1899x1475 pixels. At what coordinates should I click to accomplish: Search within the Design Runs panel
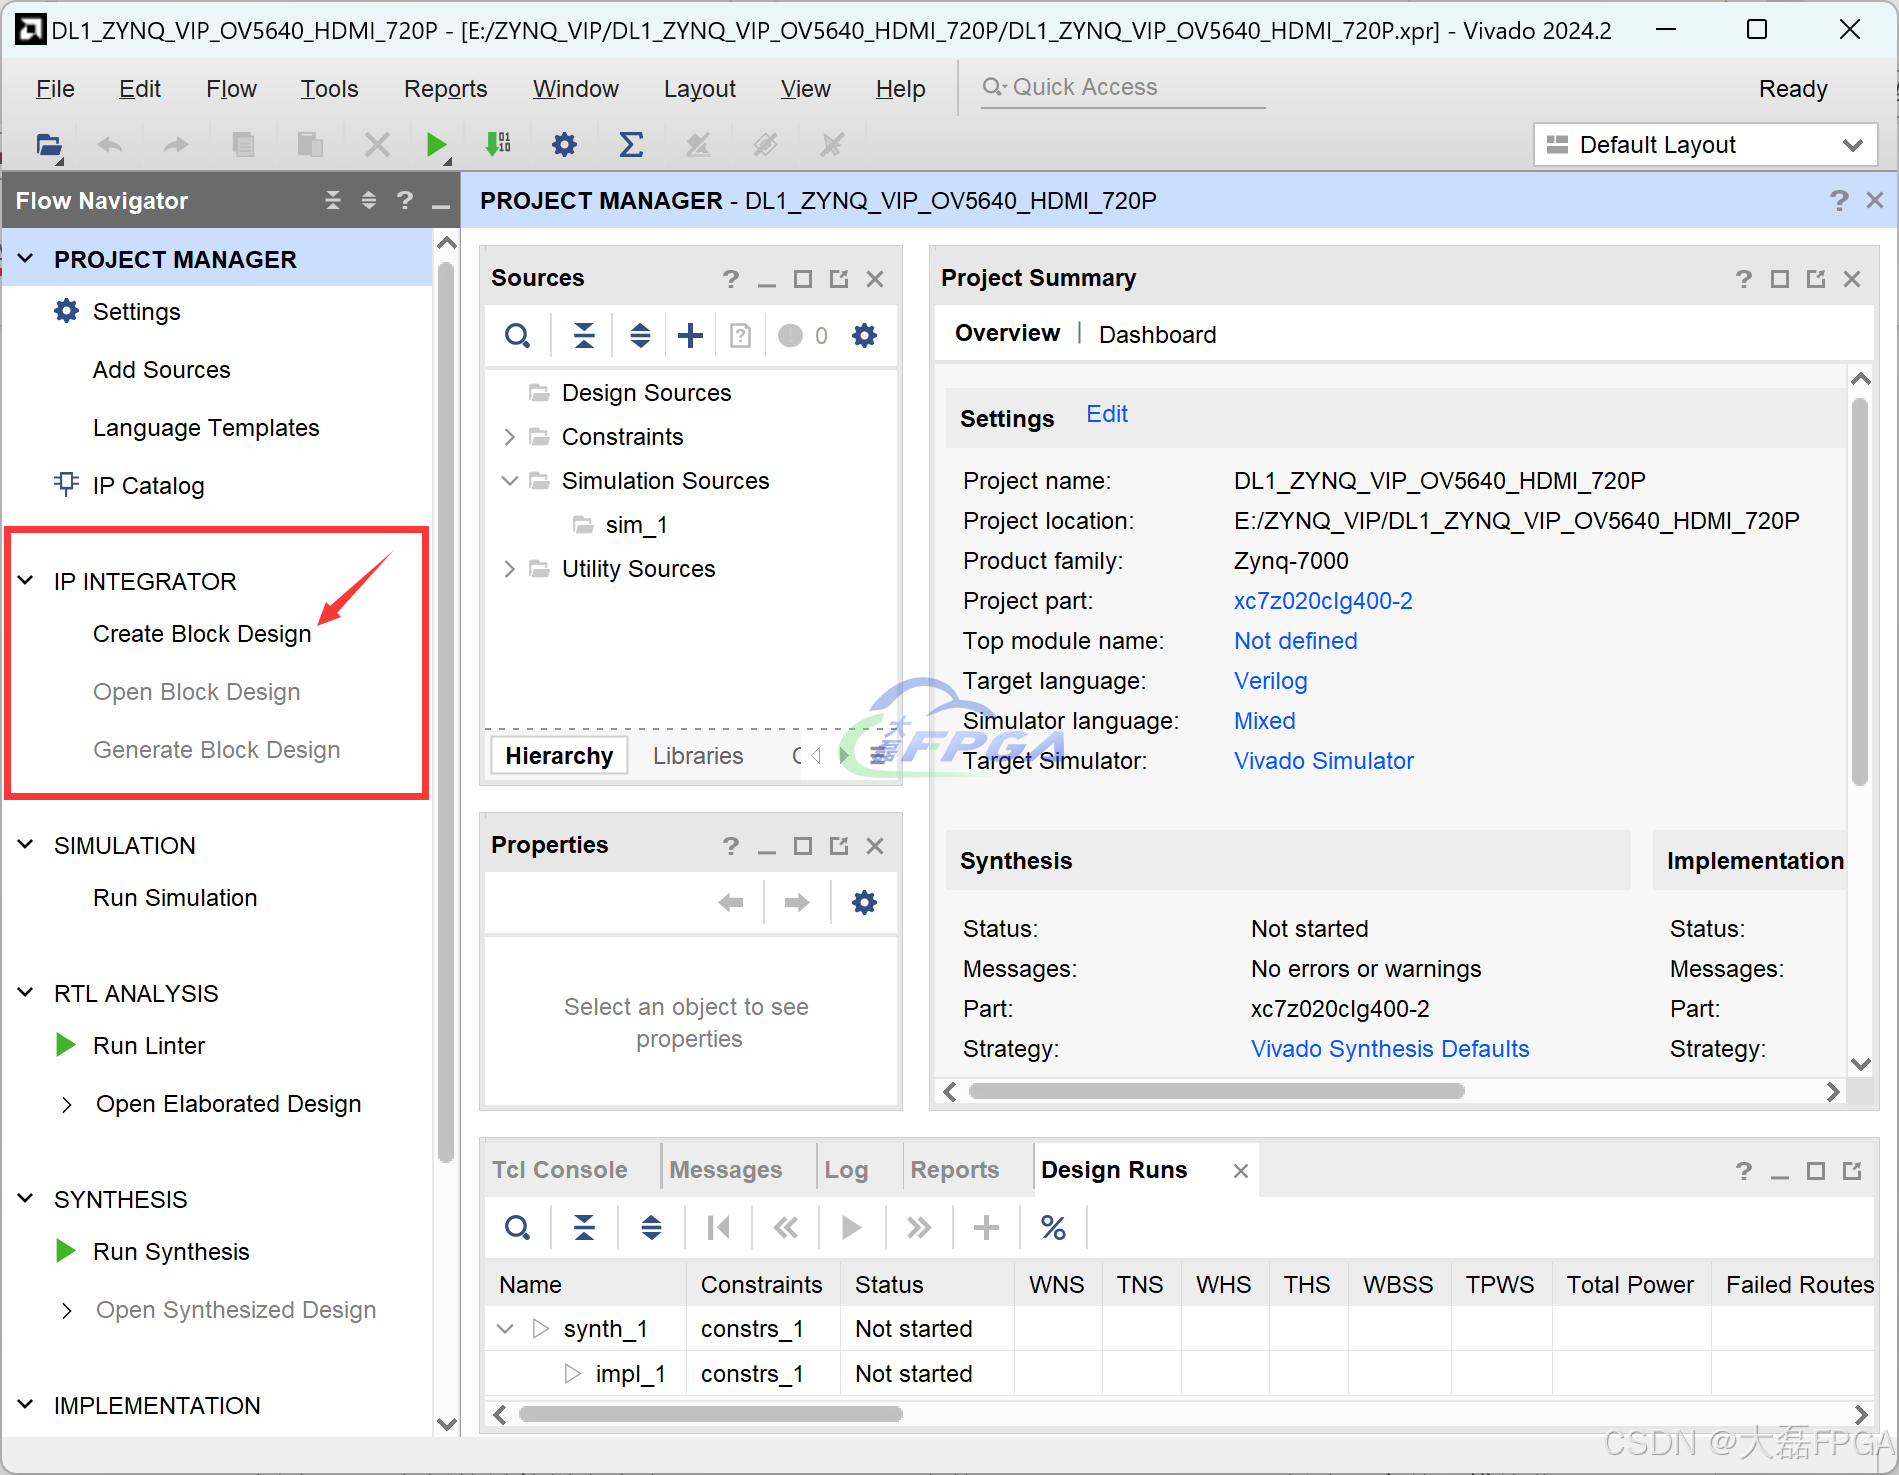517,1227
